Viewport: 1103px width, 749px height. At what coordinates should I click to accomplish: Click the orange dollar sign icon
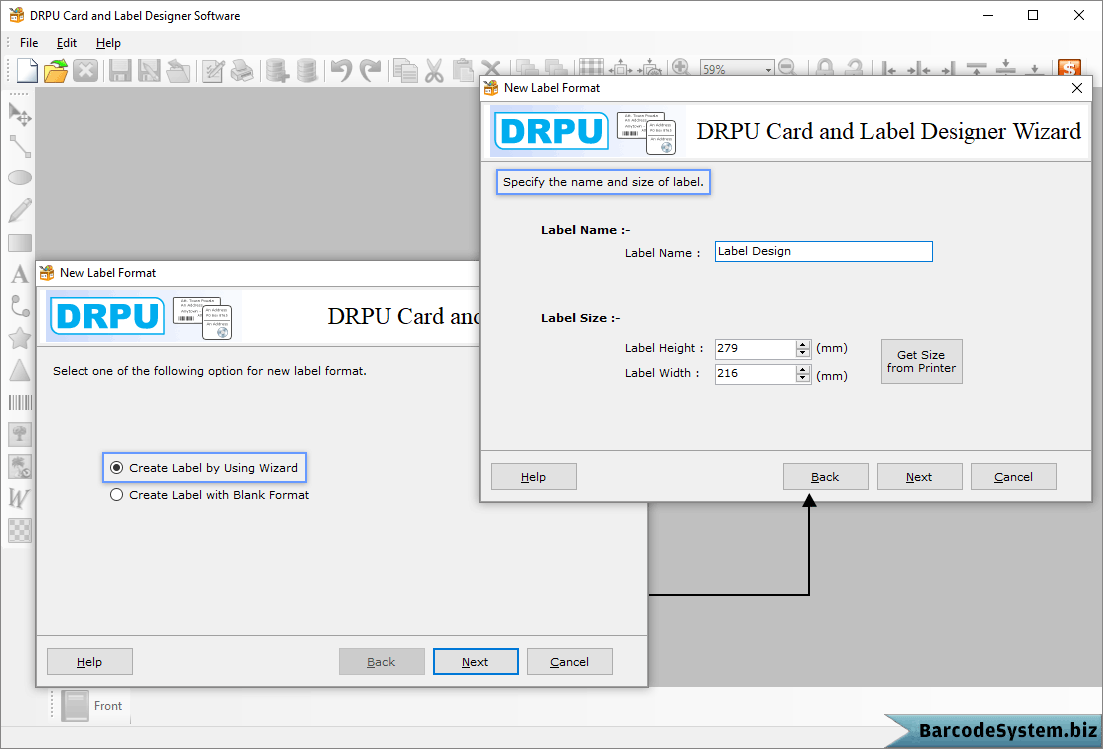click(x=1069, y=68)
